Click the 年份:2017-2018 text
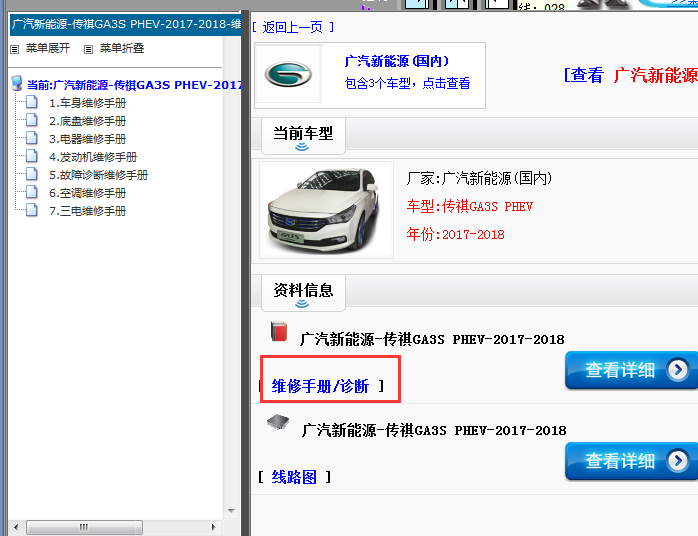698x536 pixels. (455, 235)
